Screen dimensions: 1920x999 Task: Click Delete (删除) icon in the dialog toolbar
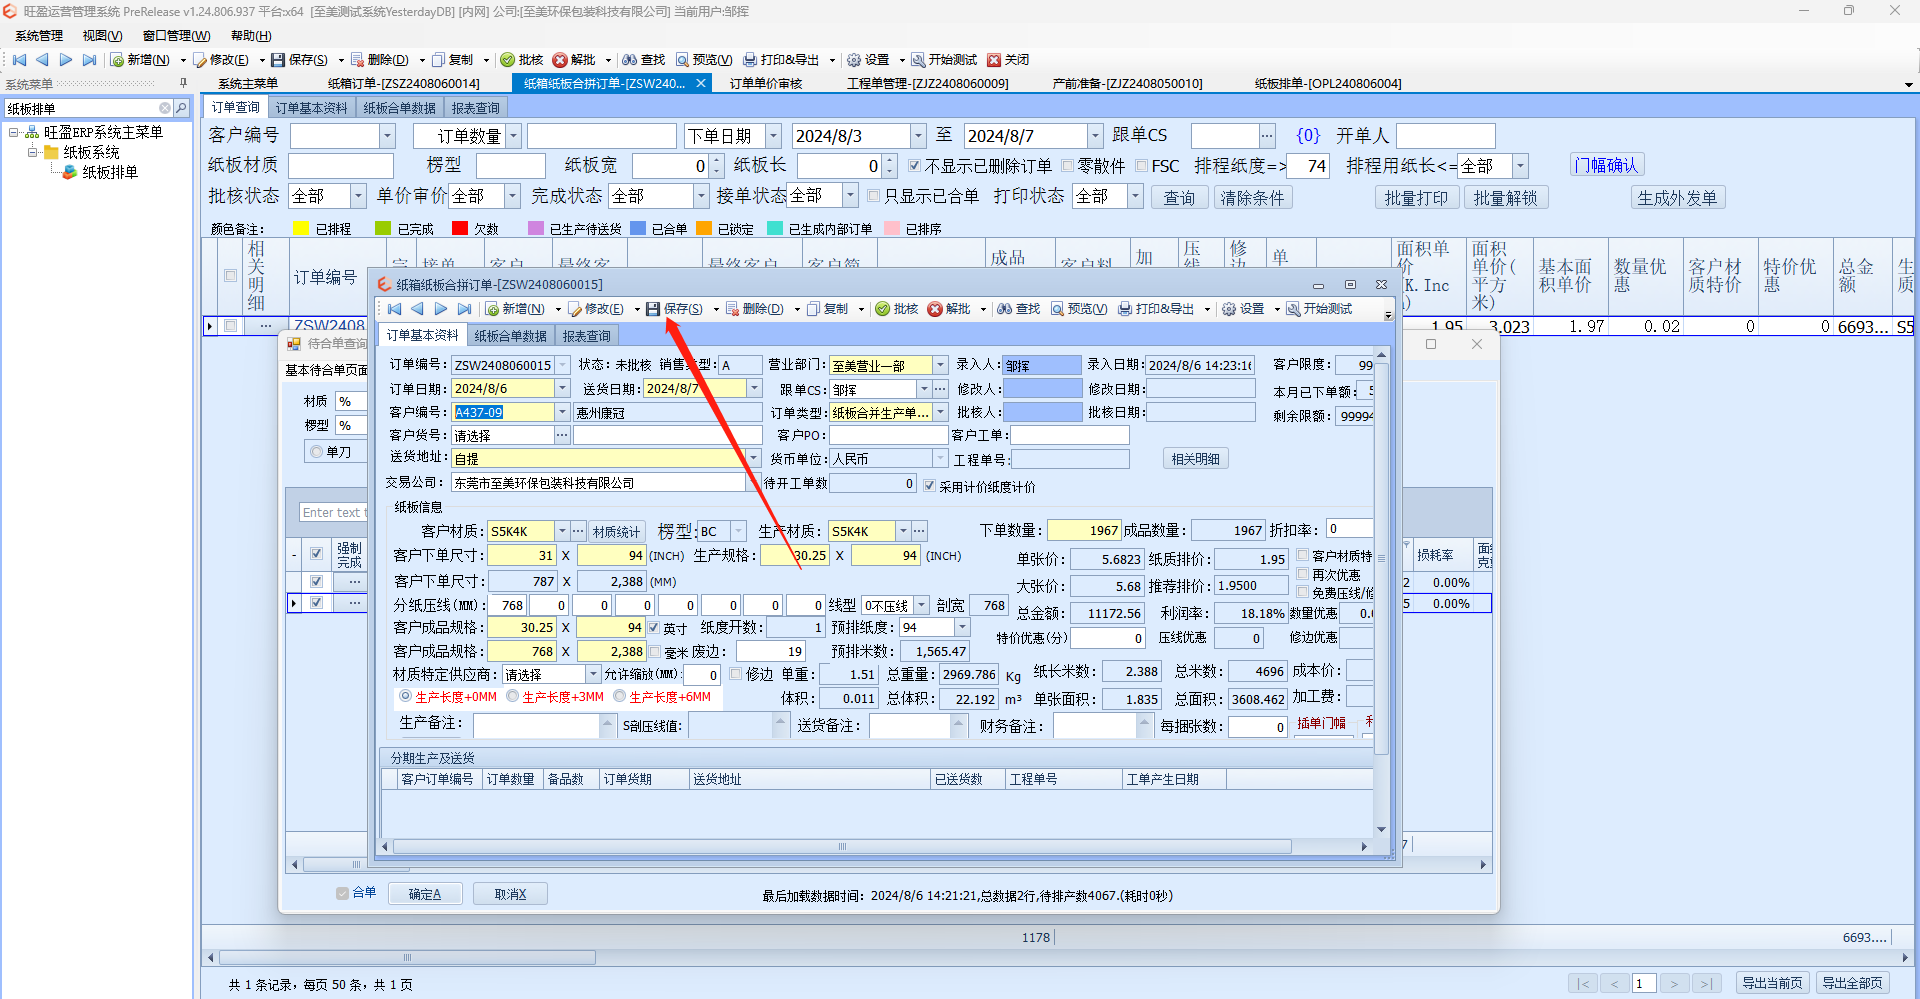coord(732,309)
